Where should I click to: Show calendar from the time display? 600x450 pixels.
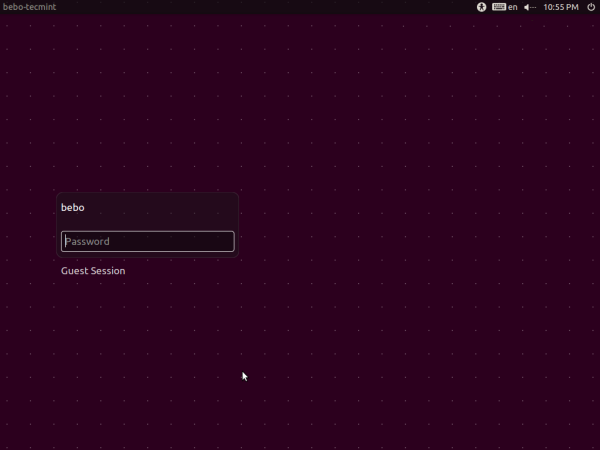[560, 7]
